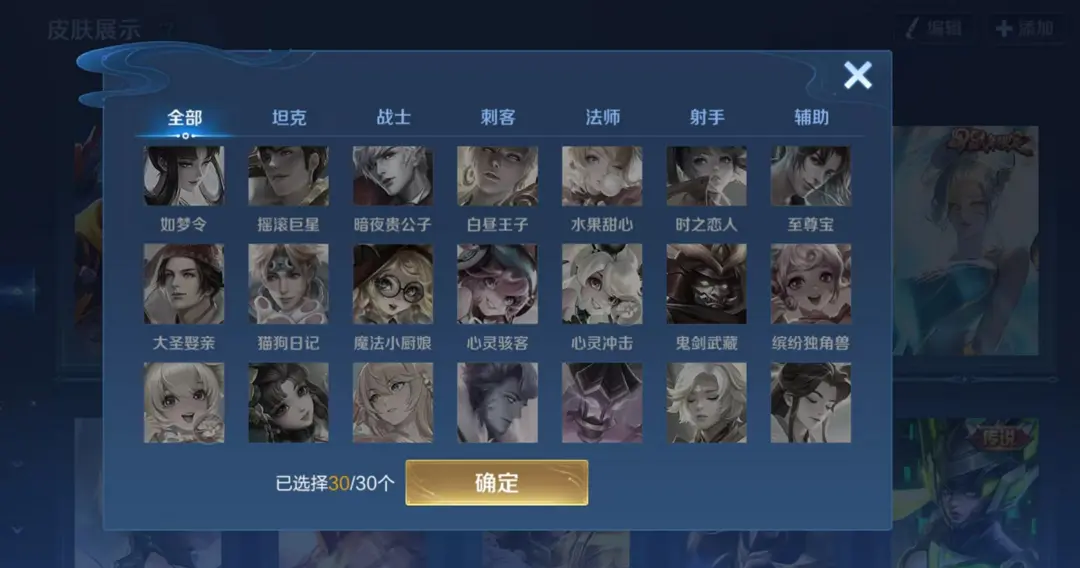This screenshot has width=1080, height=568.
Task: Switch to the 法师 tab
Action: point(603,118)
